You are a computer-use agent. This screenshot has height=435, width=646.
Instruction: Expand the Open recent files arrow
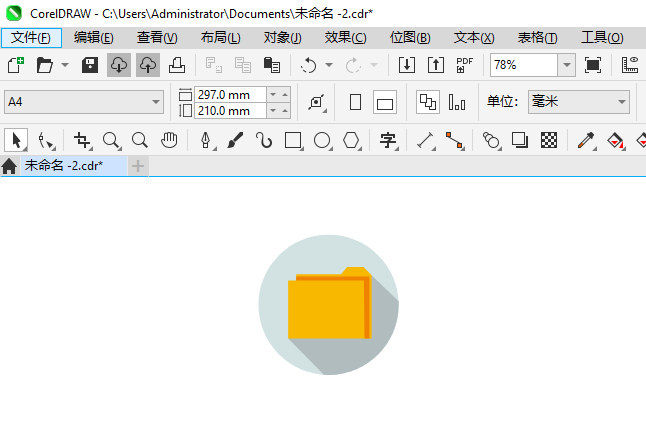coord(65,65)
